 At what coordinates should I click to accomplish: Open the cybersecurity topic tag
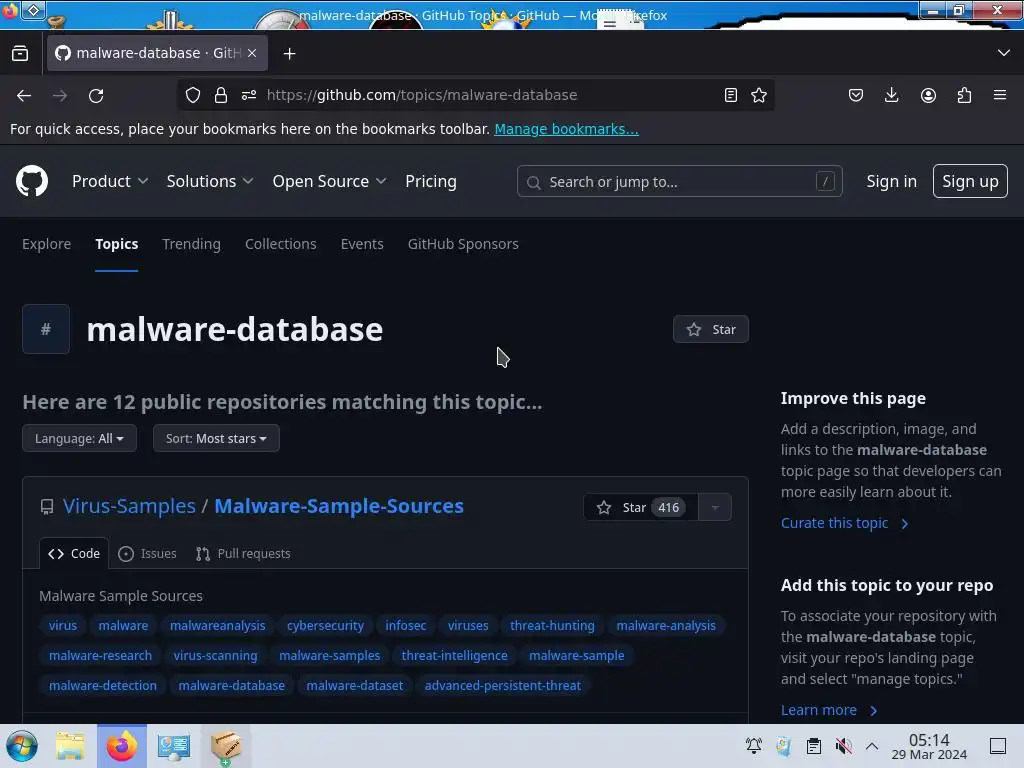[x=325, y=626]
